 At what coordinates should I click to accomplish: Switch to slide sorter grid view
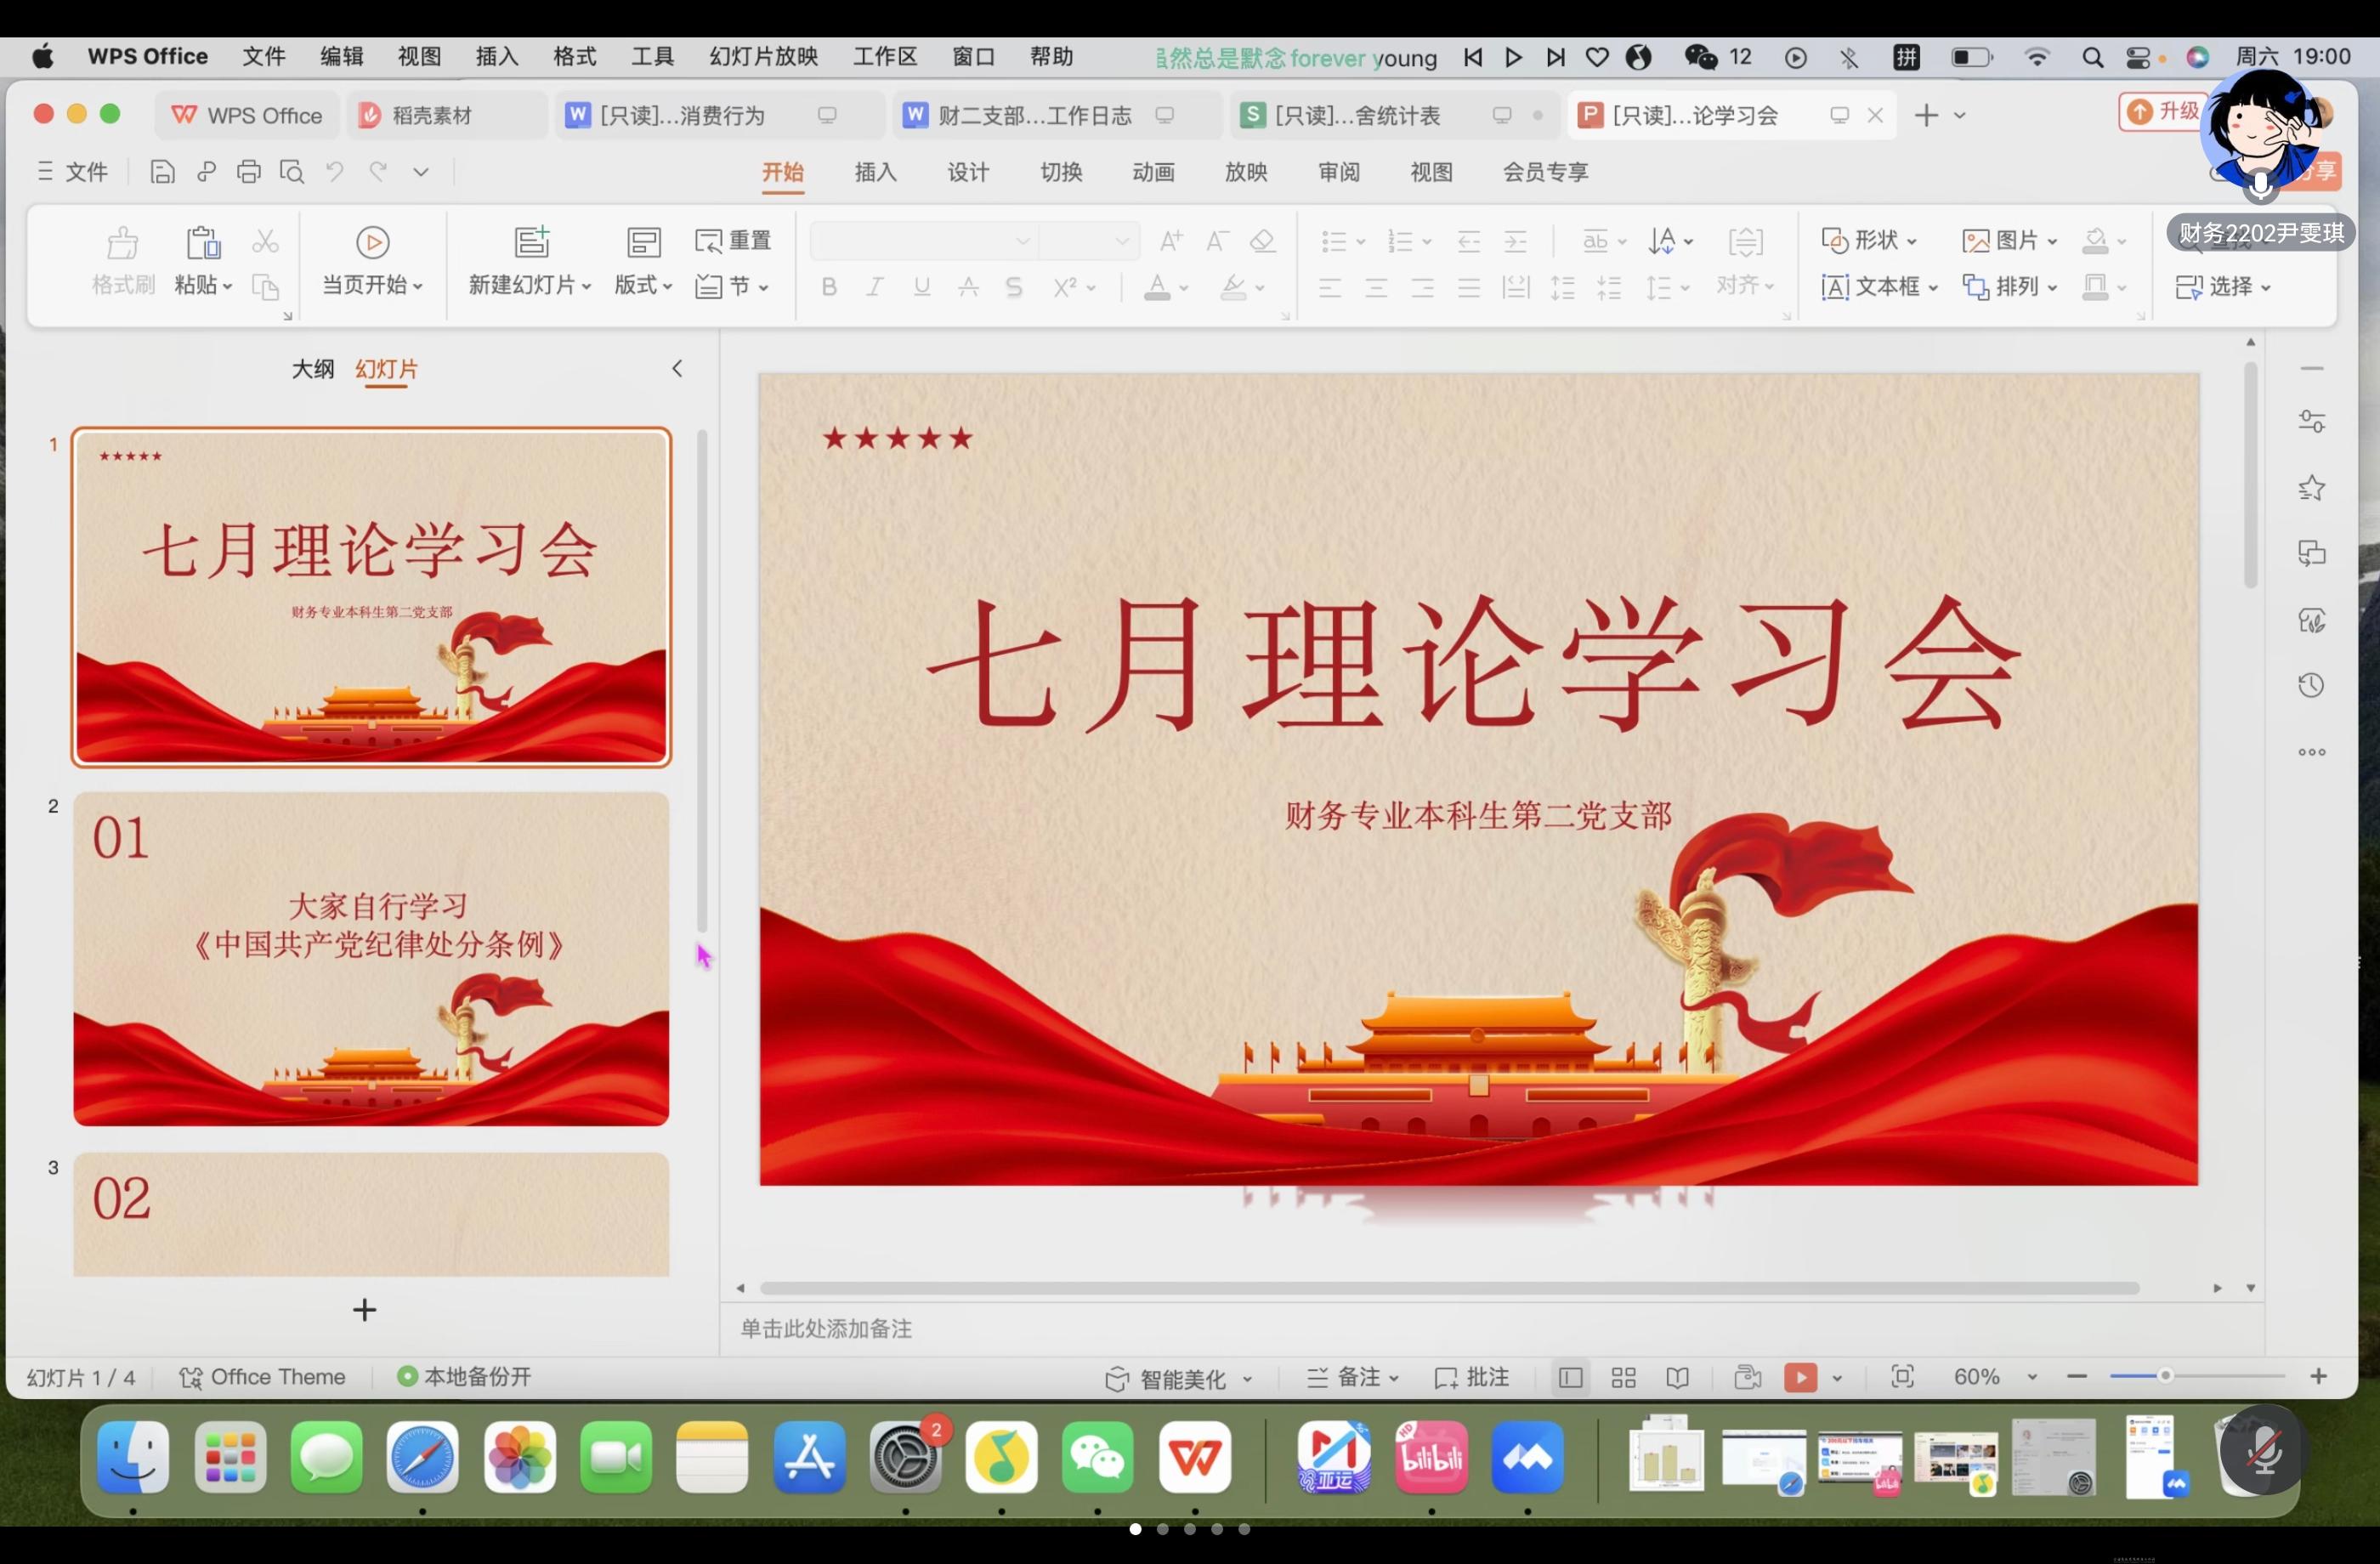click(x=1624, y=1378)
